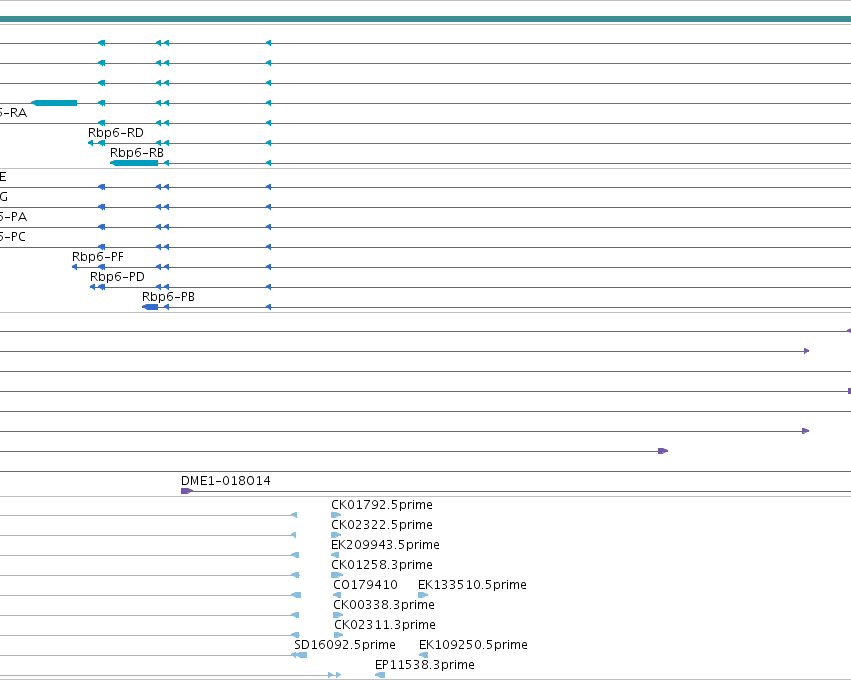
Task: Select the Rbp6-PD protein label
Action: tap(117, 277)
